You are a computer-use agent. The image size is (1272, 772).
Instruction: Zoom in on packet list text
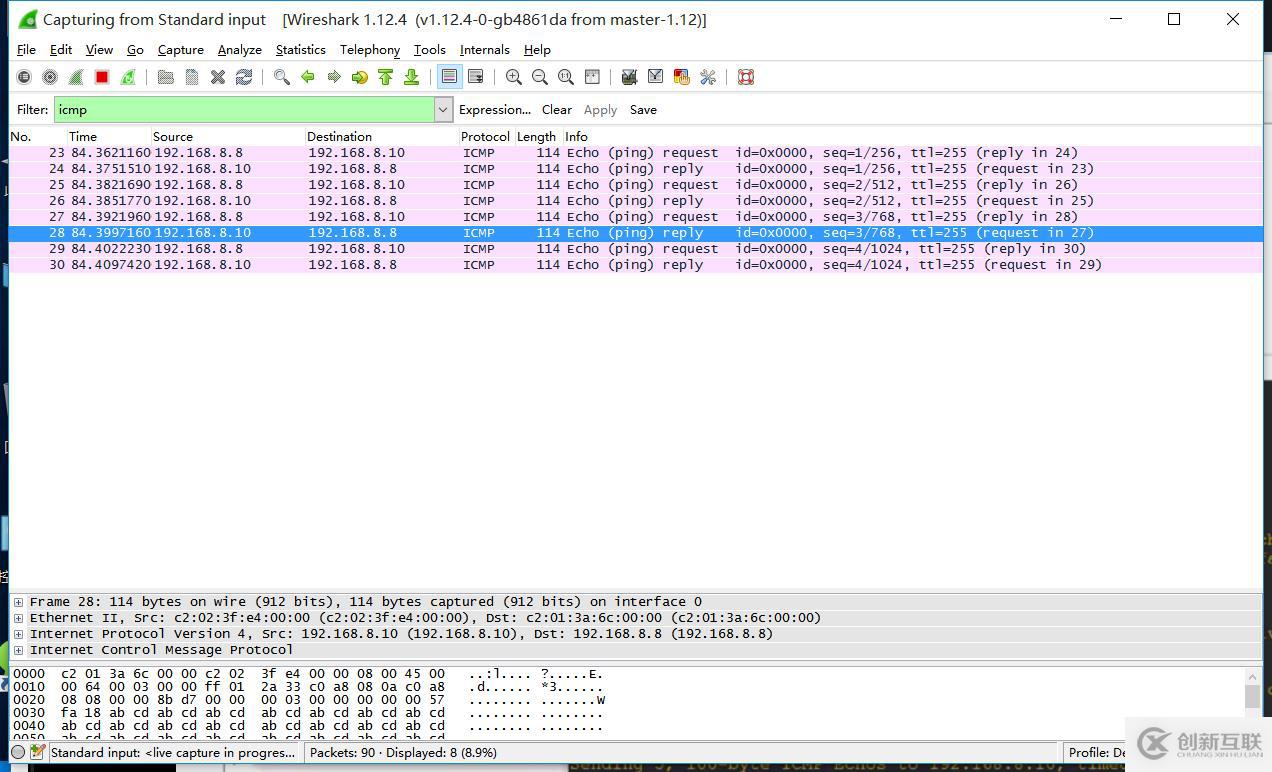[514, 77]
